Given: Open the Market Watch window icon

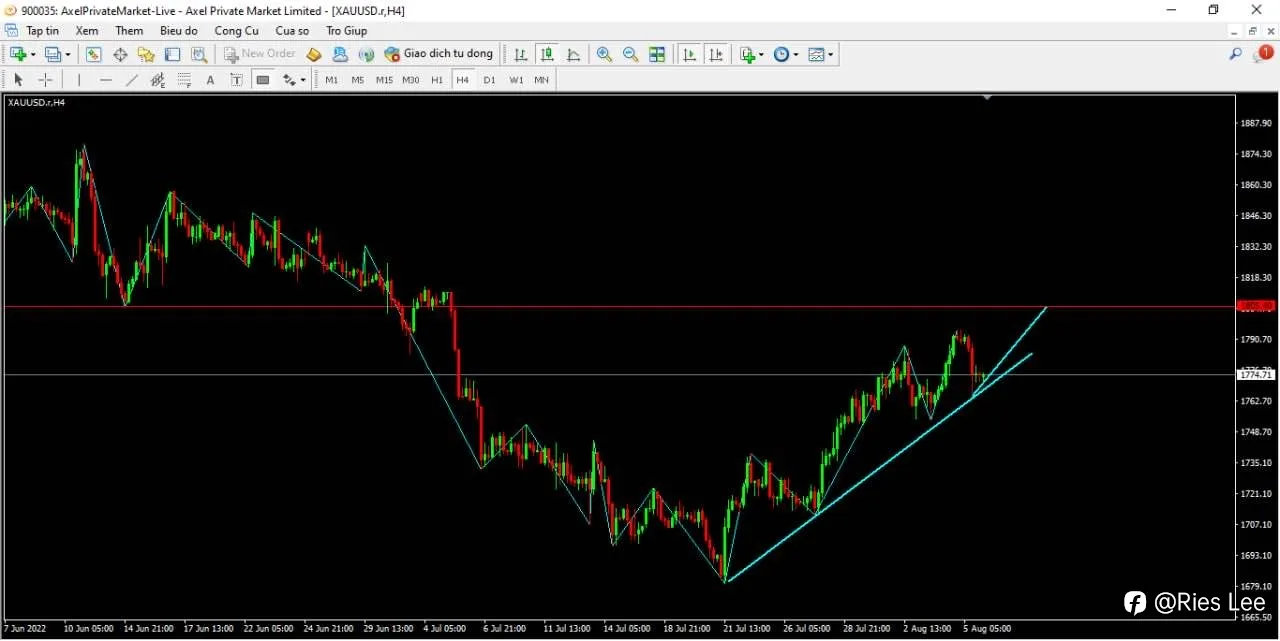Looking at the screenshot, I should coord(94,54).
